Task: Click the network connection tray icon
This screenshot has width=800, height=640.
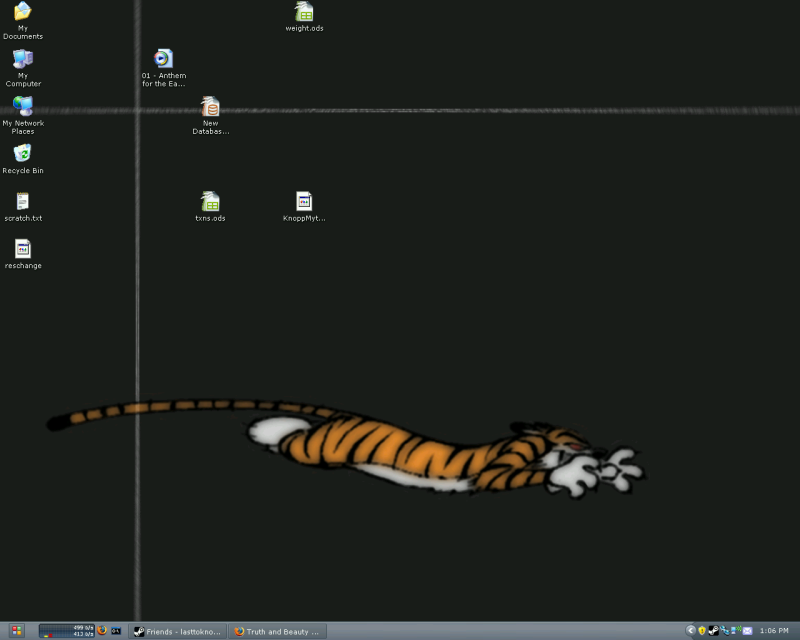Action: click(x=724, y=631)
